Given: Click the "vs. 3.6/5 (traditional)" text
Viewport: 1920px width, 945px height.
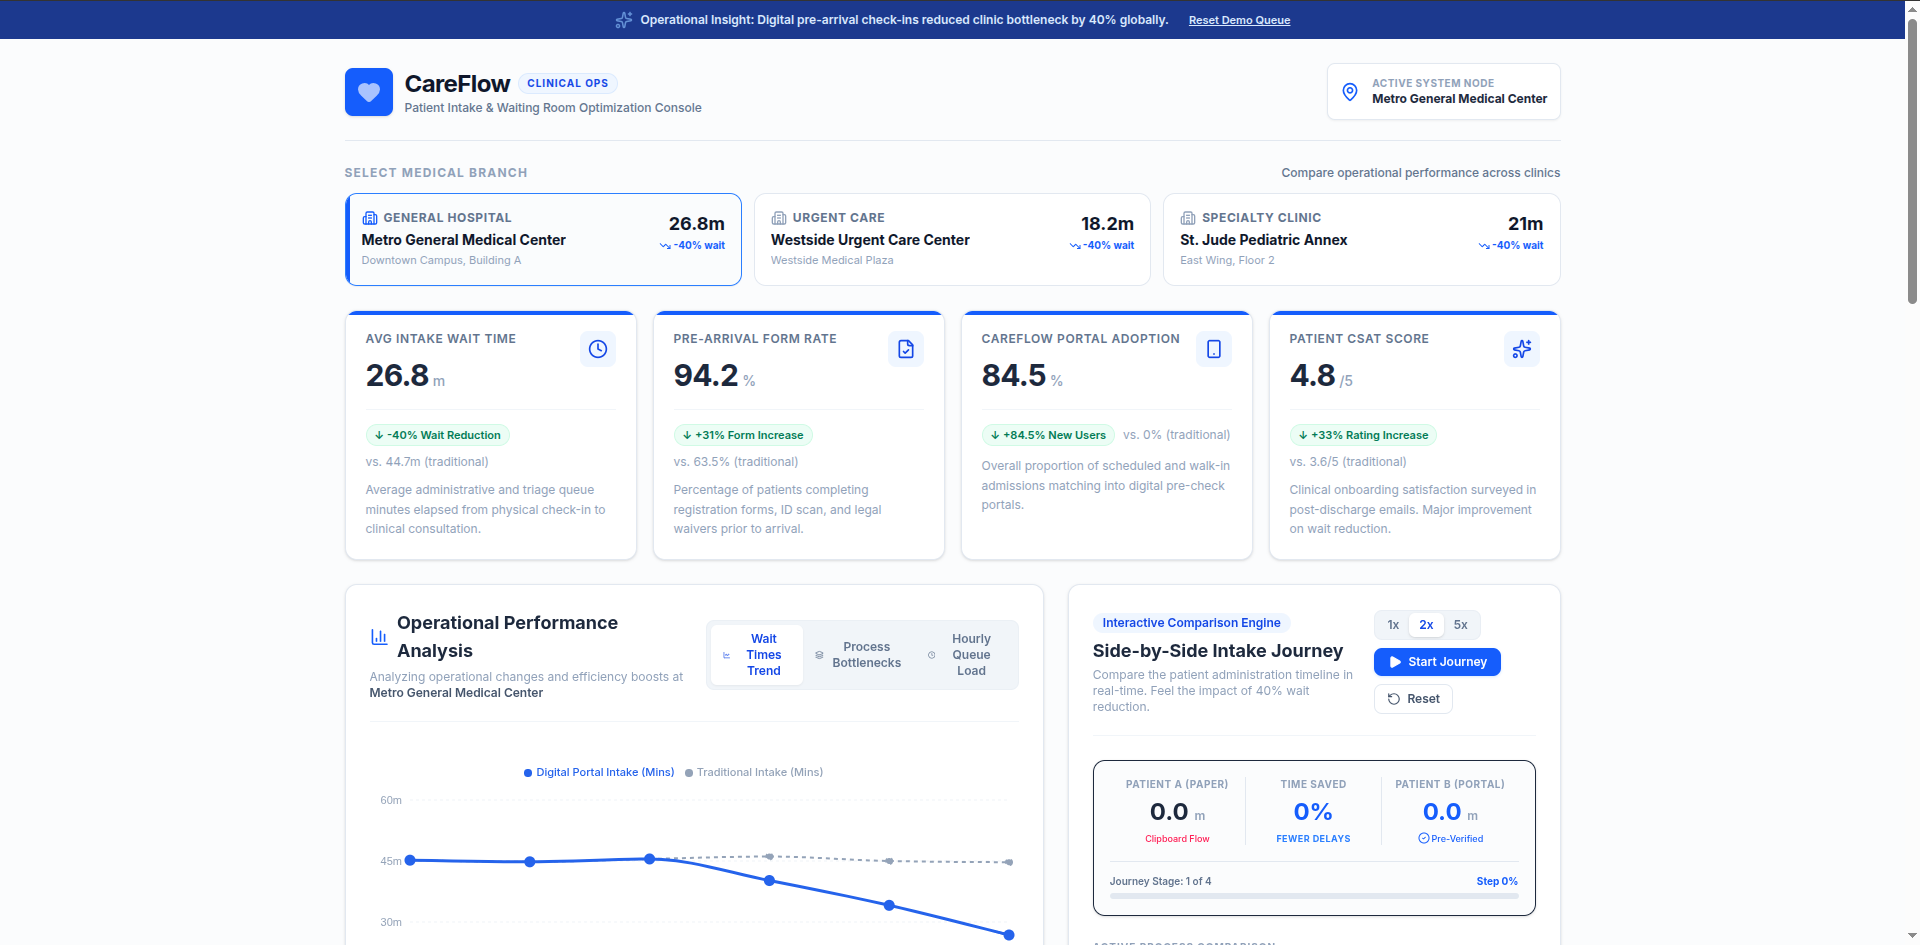Looking at the screenshot, I should point(1348,462).
